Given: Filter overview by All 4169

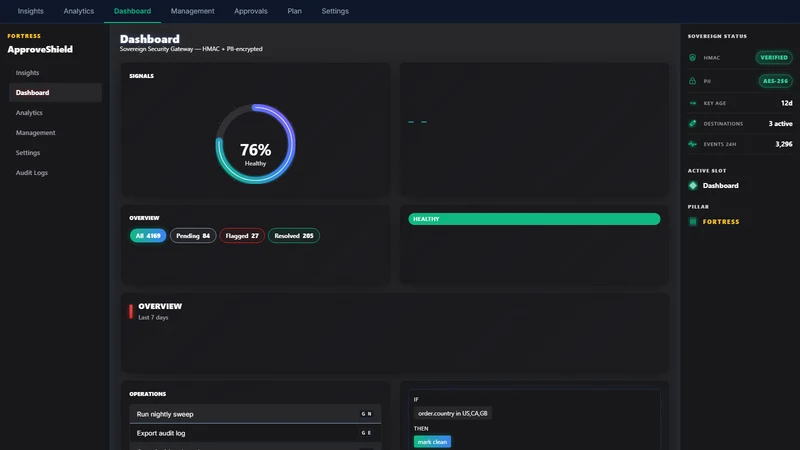Looking at the screenshot, I should pos(148,236).
